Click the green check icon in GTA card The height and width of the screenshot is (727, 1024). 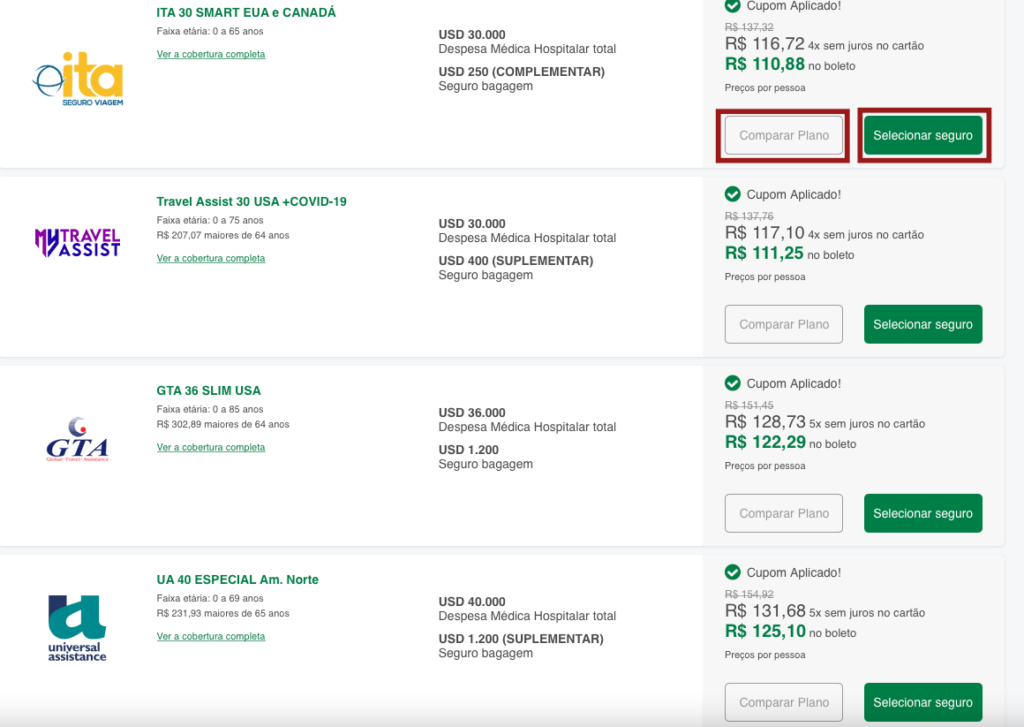733,383
